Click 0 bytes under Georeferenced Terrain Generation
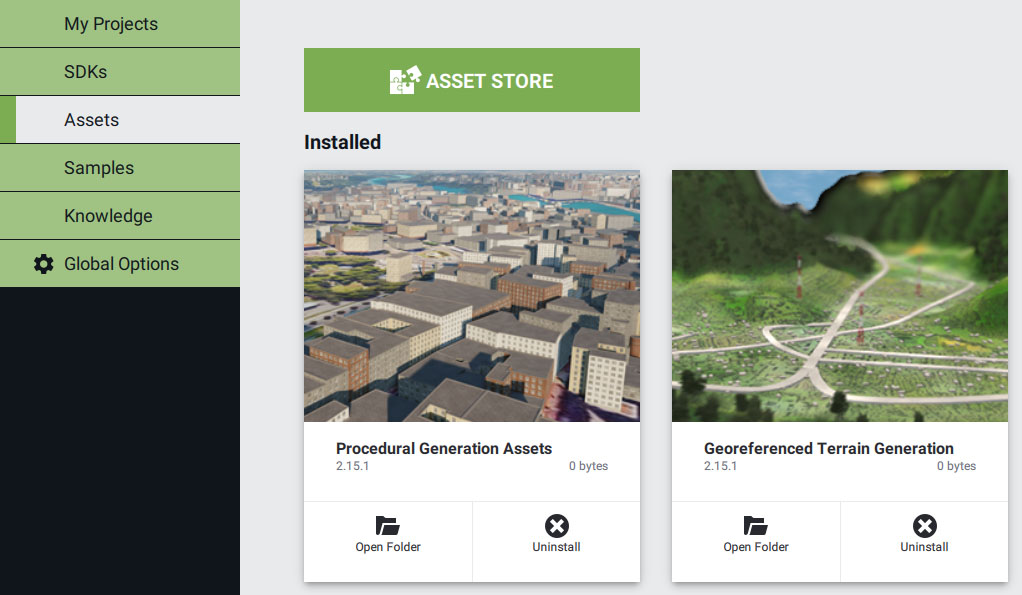 point(956,466)
